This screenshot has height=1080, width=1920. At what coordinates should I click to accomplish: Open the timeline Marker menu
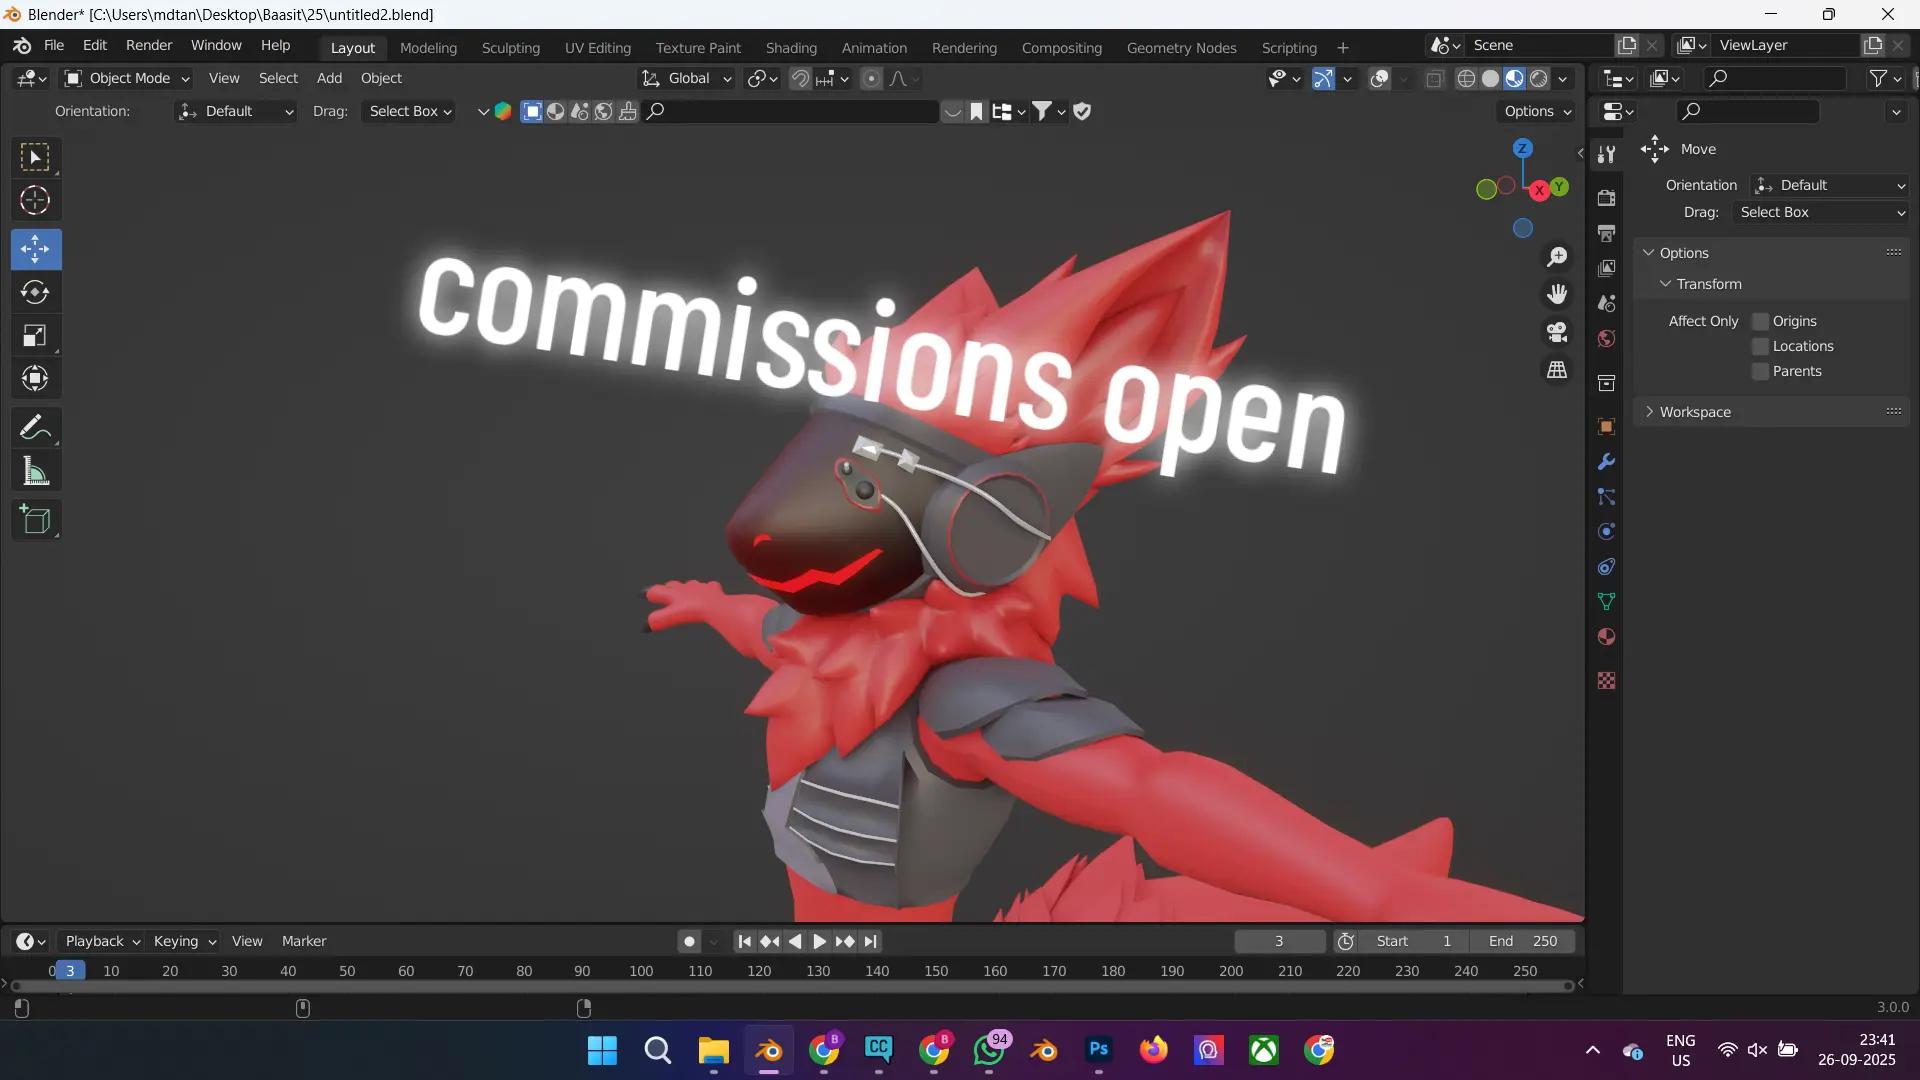pyautogui.click(x=304, y=942)
